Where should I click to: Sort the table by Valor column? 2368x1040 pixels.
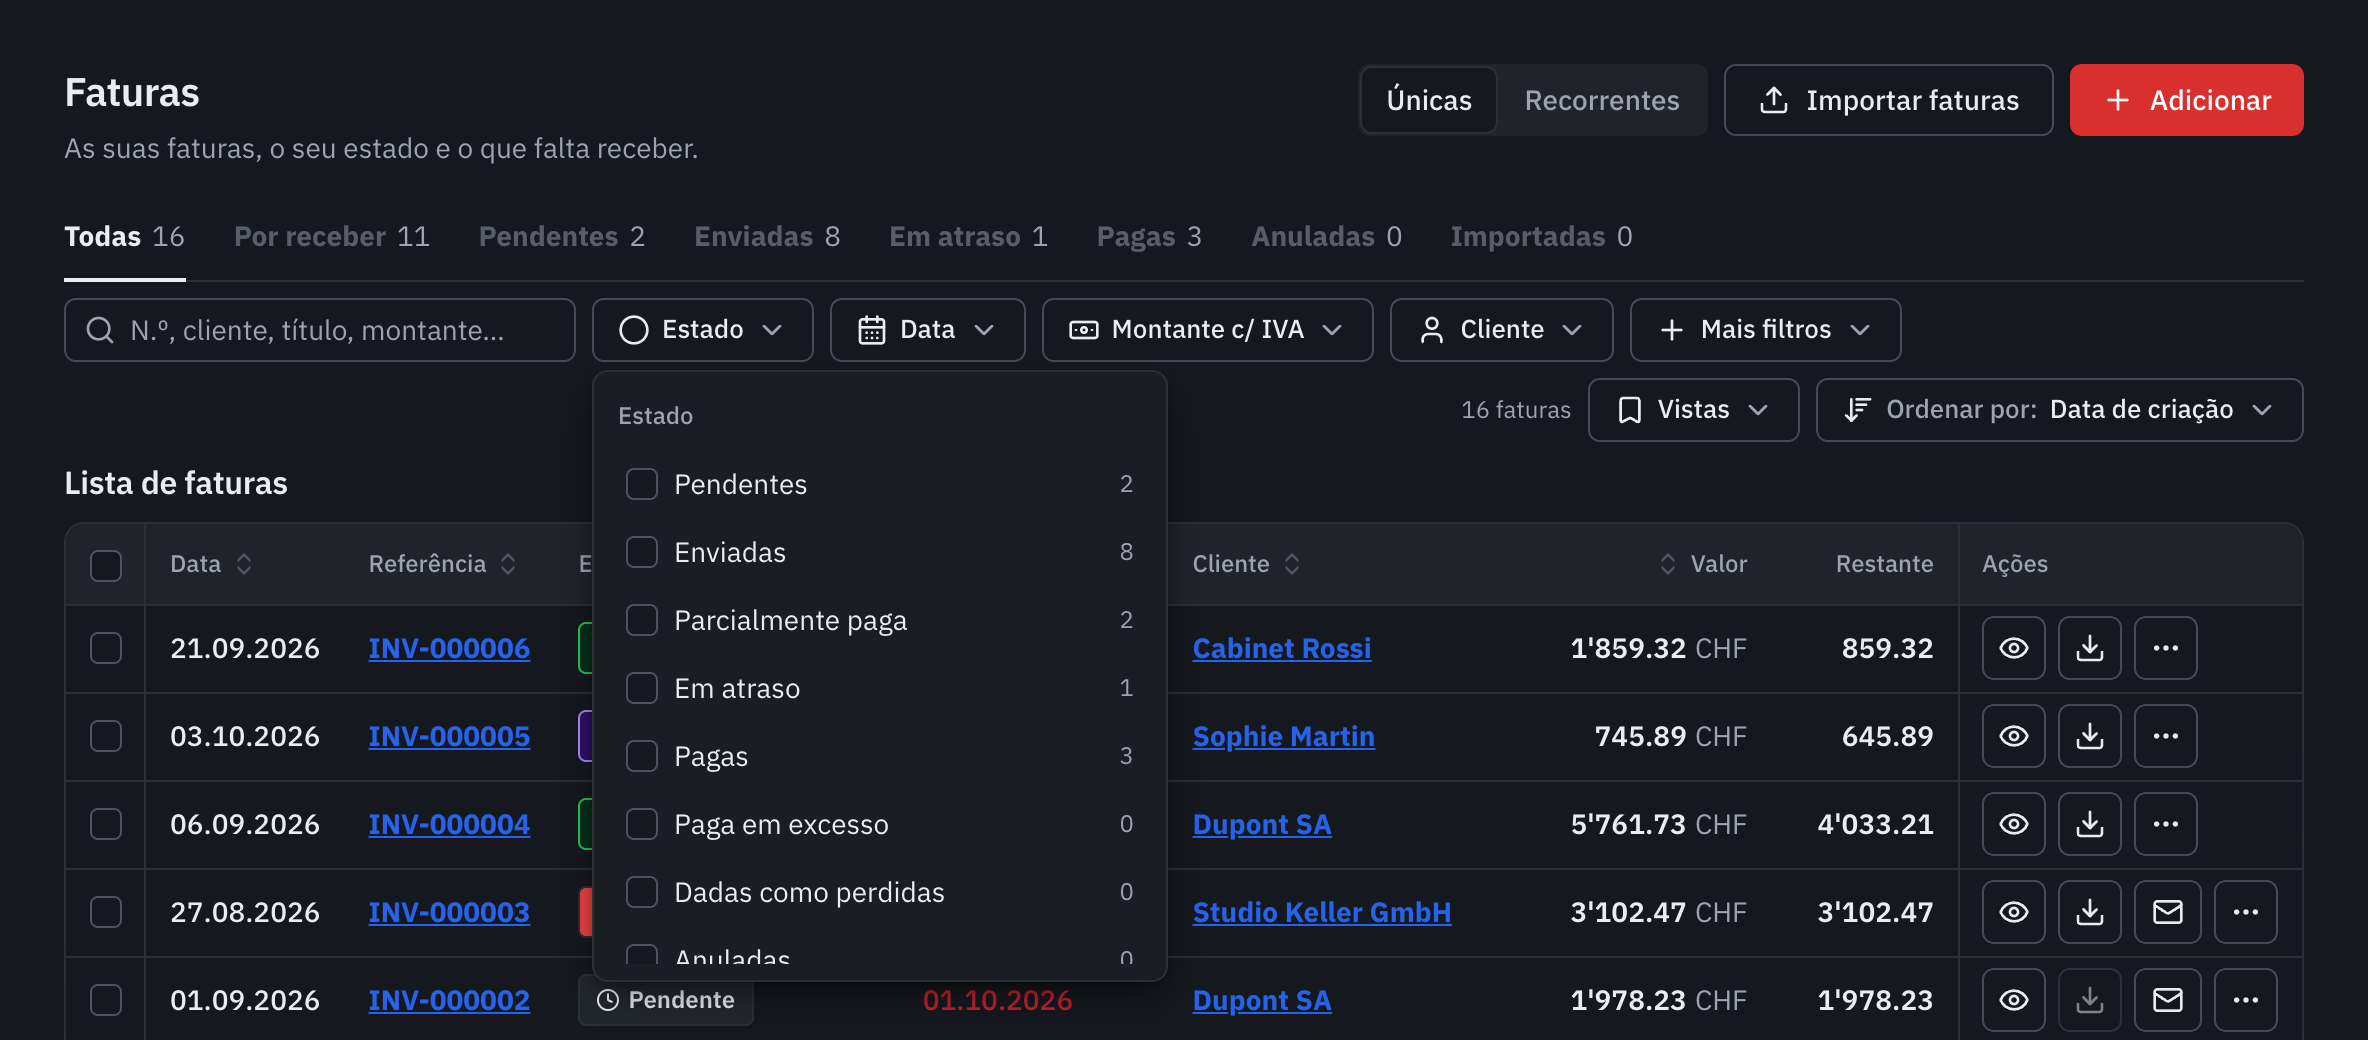[1703, 564]
